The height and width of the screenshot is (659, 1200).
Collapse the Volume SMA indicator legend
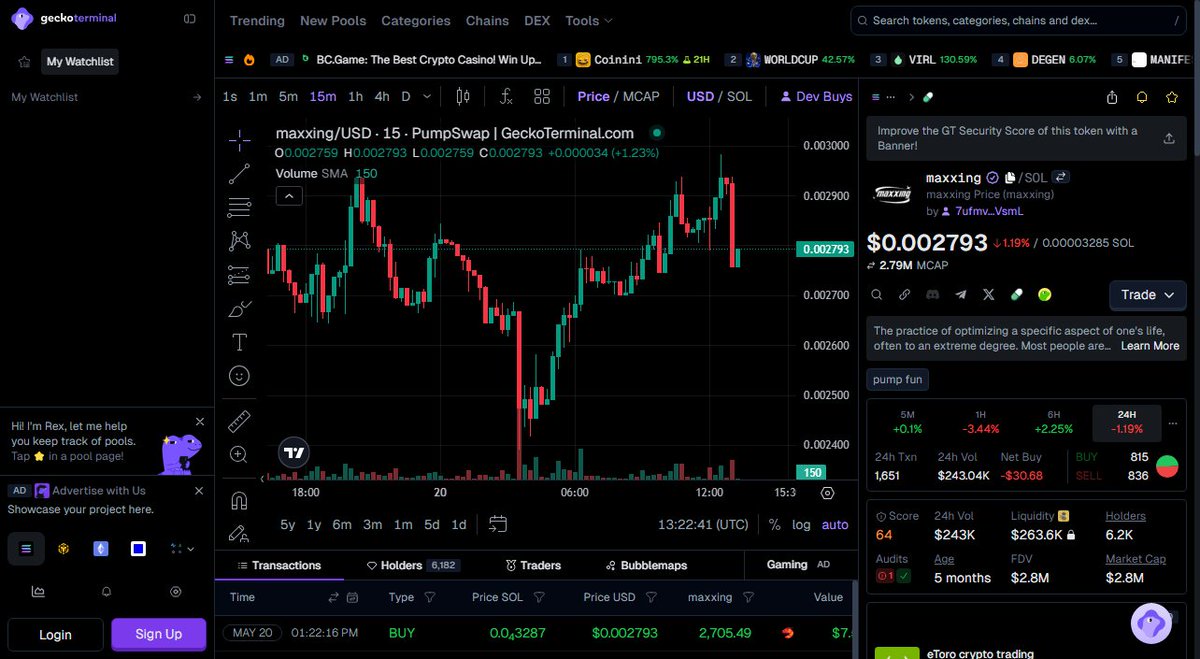289,196
